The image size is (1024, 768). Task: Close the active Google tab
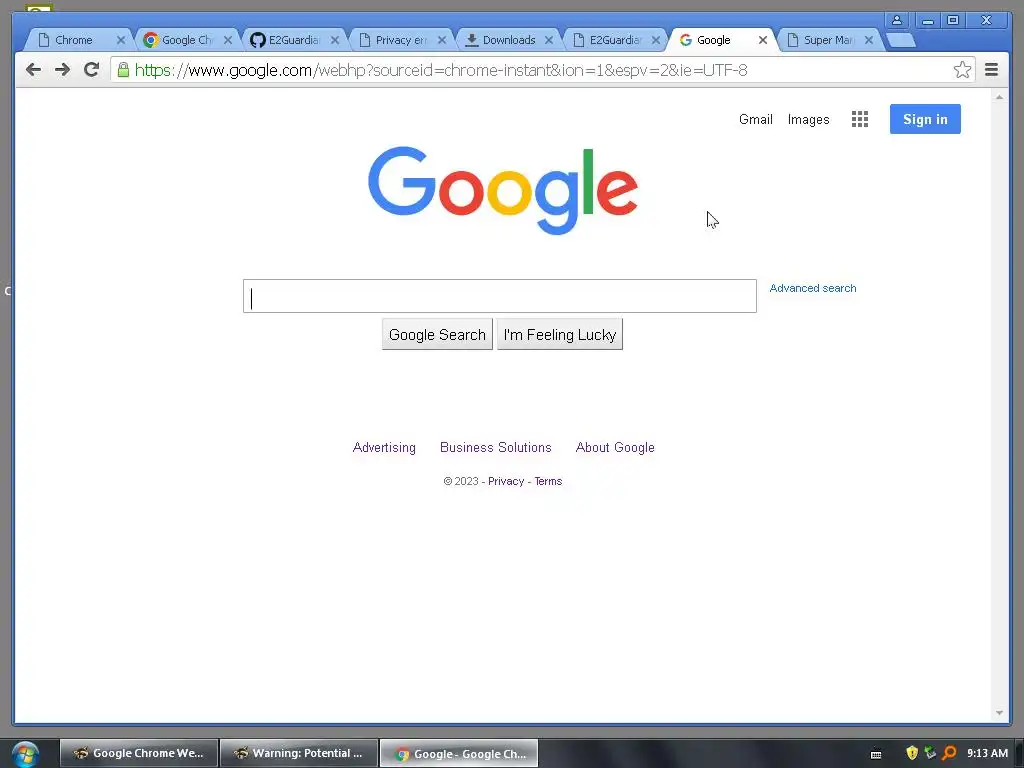click(x=763, y=40)
